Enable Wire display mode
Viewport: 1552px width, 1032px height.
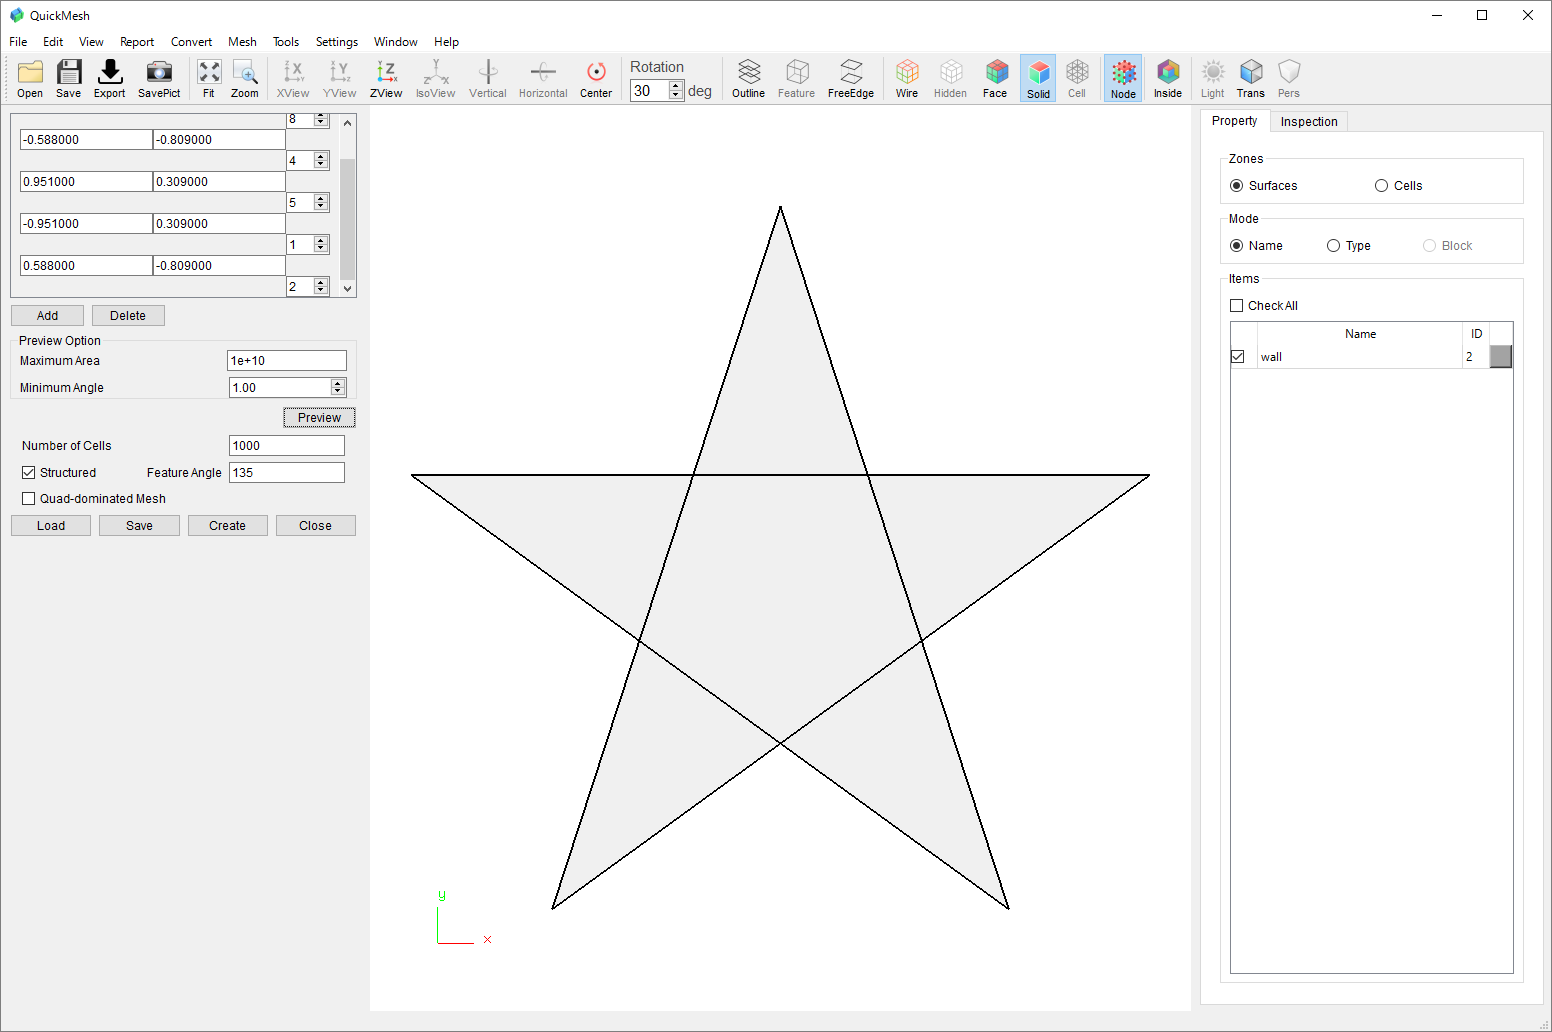907,78
